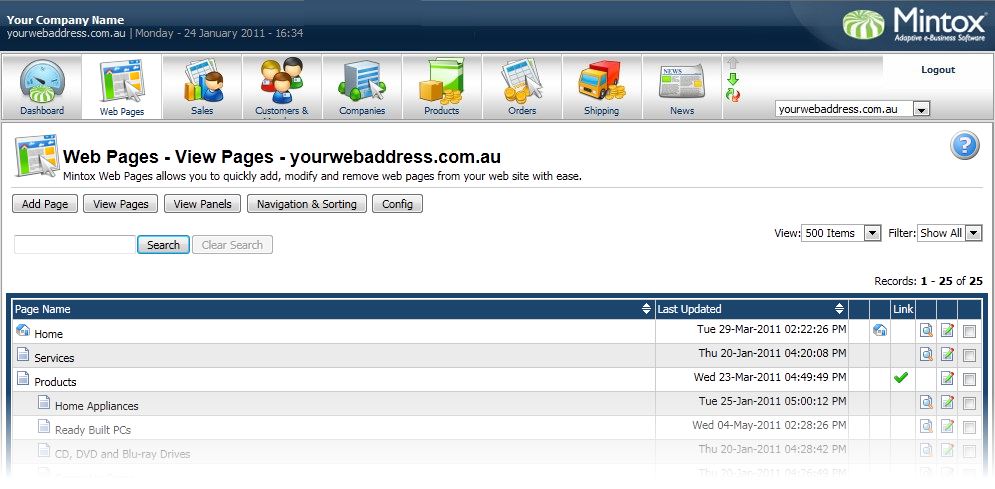Click the date Wed 04-May-2011 02:28:26 PM
This screenshot has width=995, height=489.
click(x=769, y=425)
